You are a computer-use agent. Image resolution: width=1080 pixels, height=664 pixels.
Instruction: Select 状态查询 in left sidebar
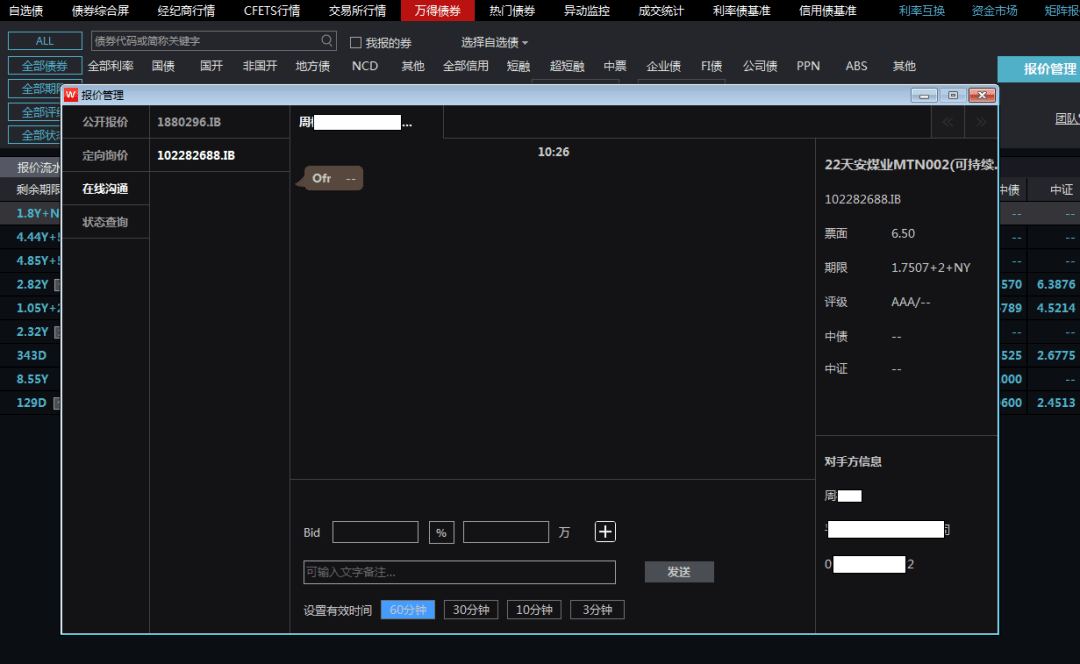click(x=105, y=222)
